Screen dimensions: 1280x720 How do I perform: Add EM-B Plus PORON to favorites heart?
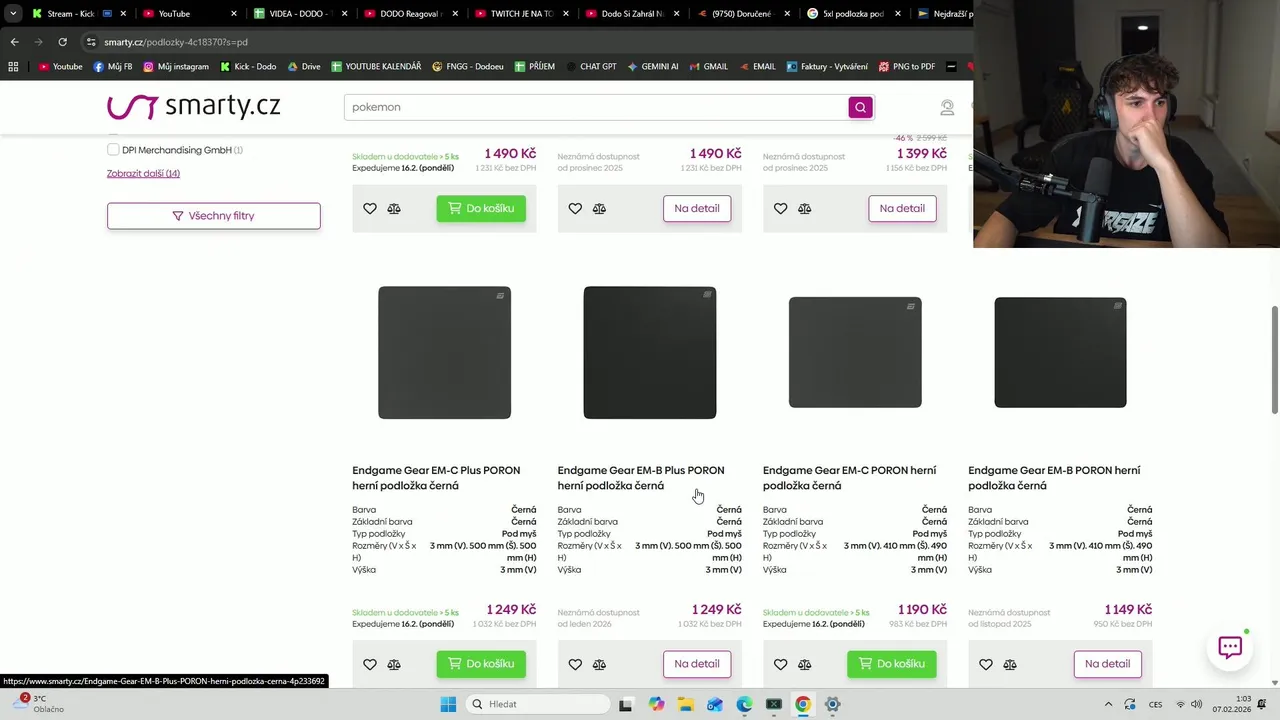[575, 664]
